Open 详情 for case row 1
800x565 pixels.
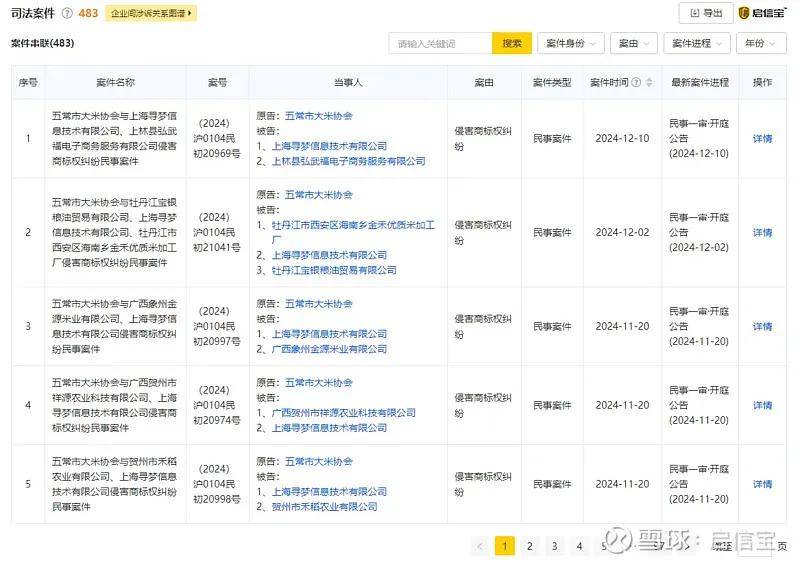coord(762,139)
